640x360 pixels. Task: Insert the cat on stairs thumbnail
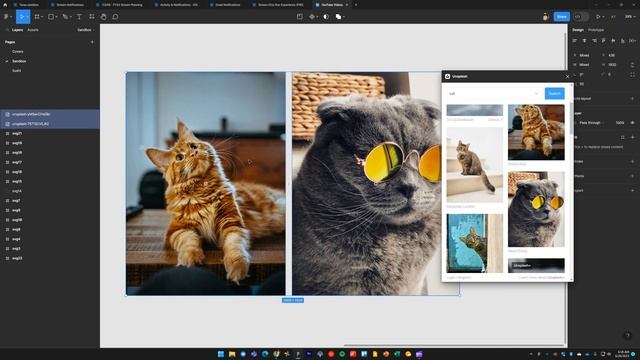coord(475,164)
